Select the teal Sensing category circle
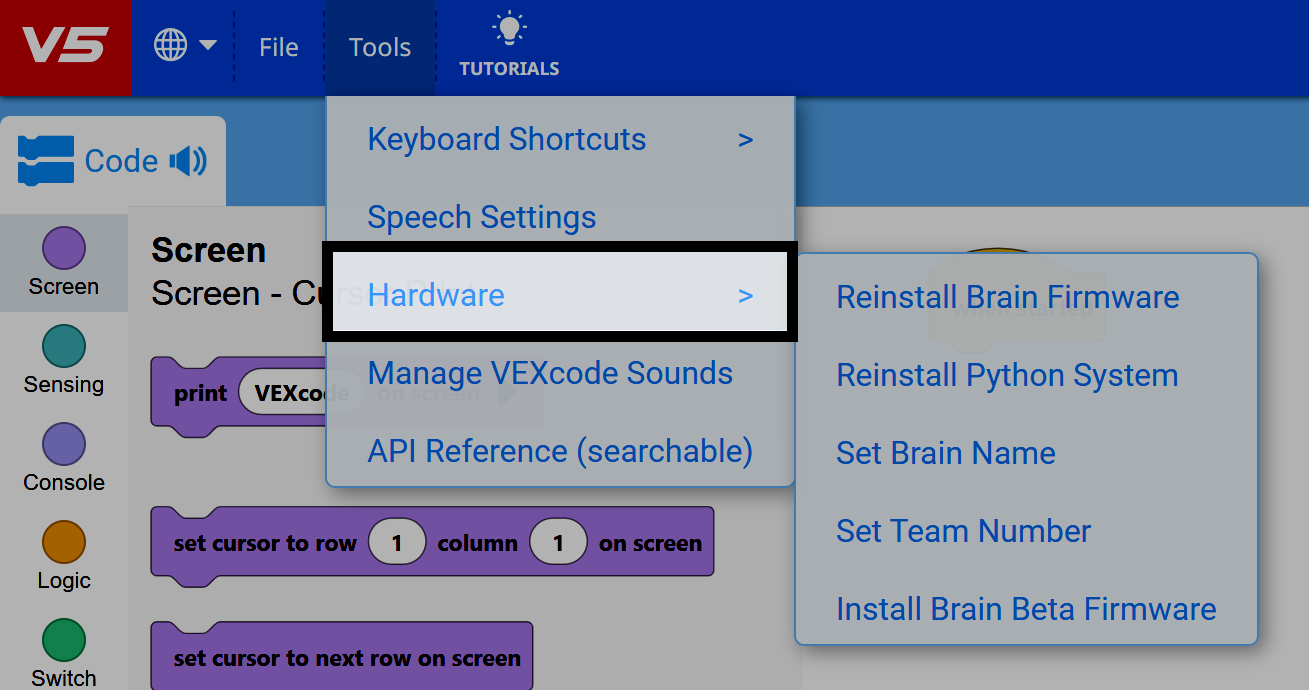The width and height of the screenshot is (1309, 690). click(64, 346)
